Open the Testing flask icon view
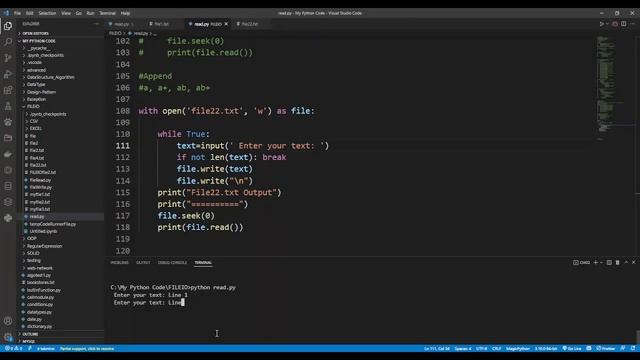 (8, 106)
